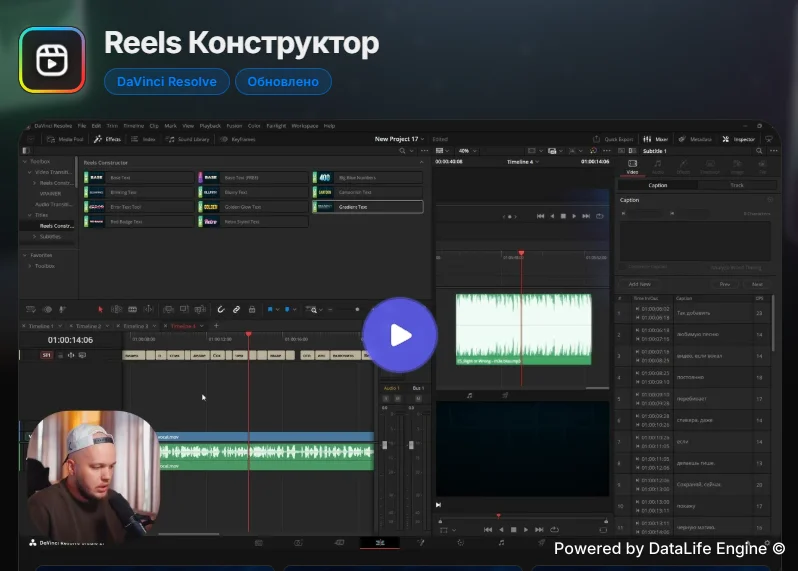Open the Media Pool panel
This screenshot has height=571, width=798.
65,139
